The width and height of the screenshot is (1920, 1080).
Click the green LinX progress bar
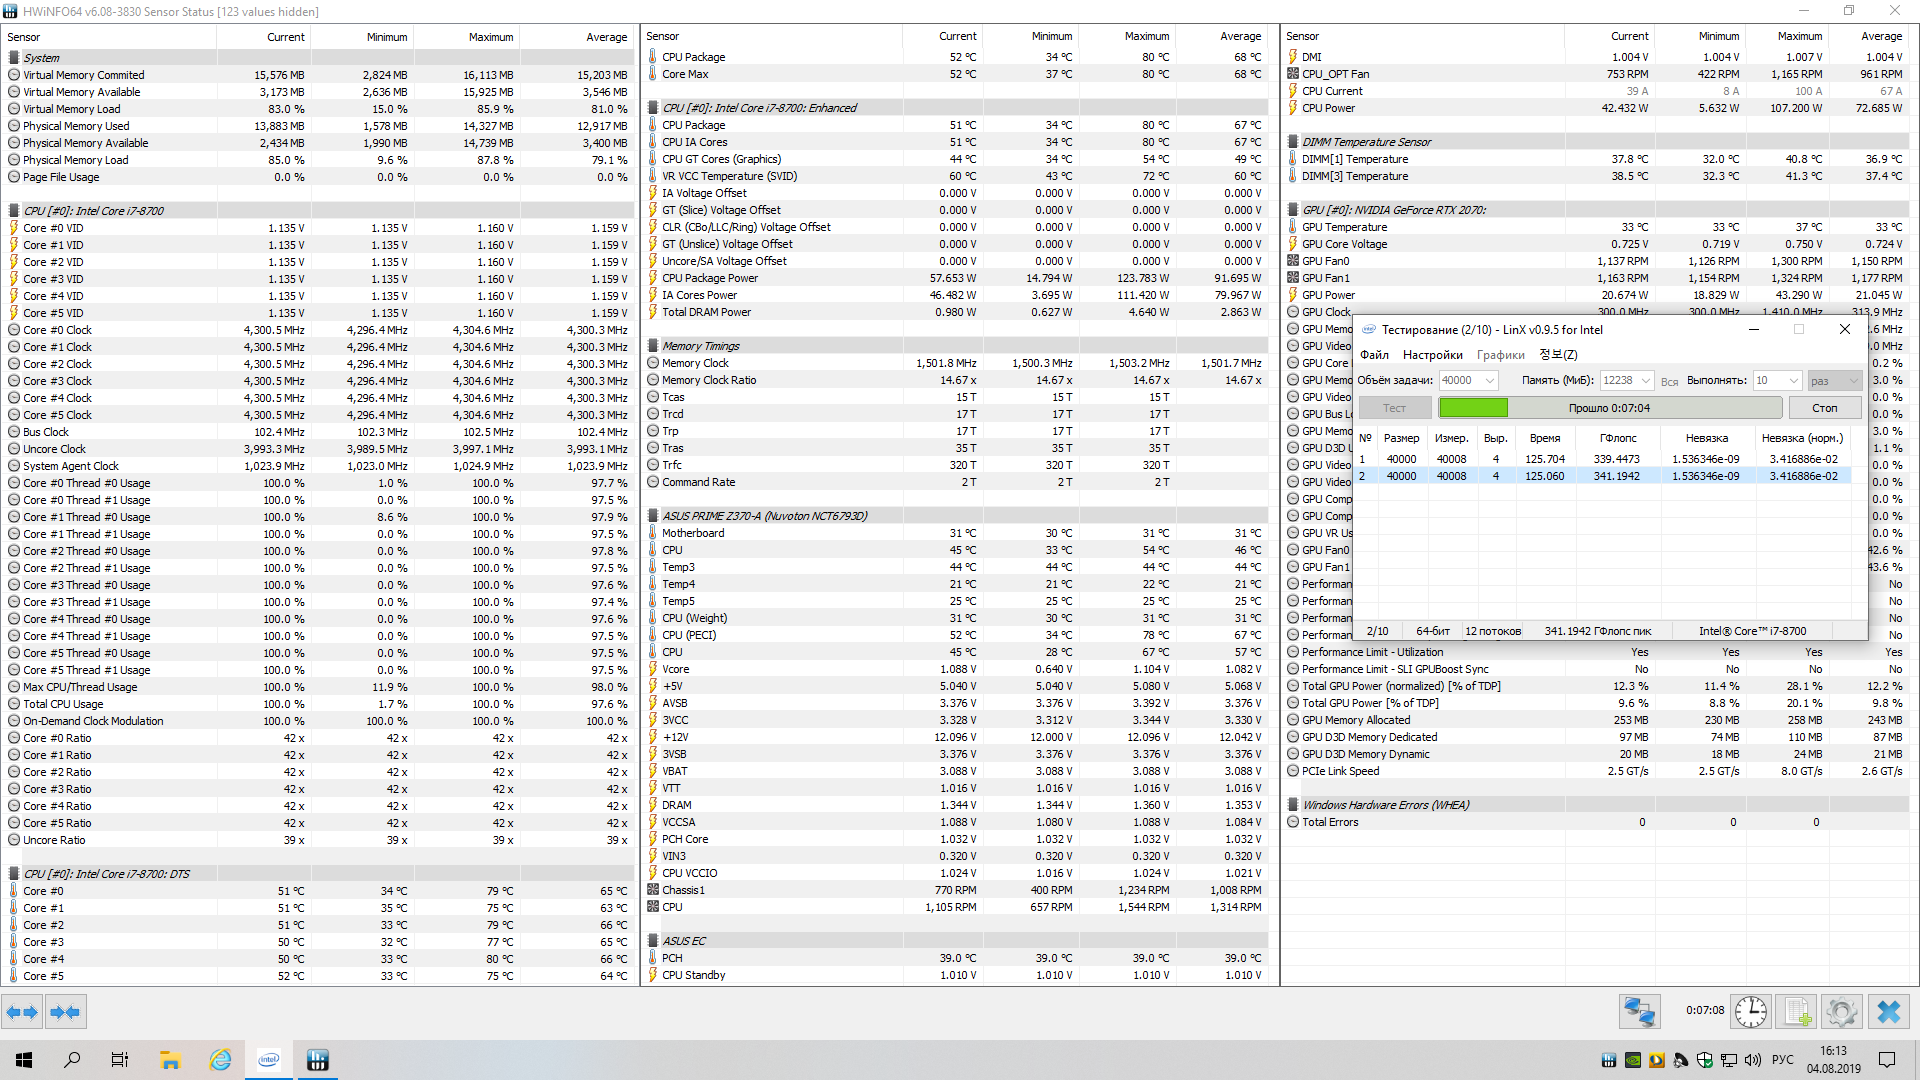pos(1473,408)
